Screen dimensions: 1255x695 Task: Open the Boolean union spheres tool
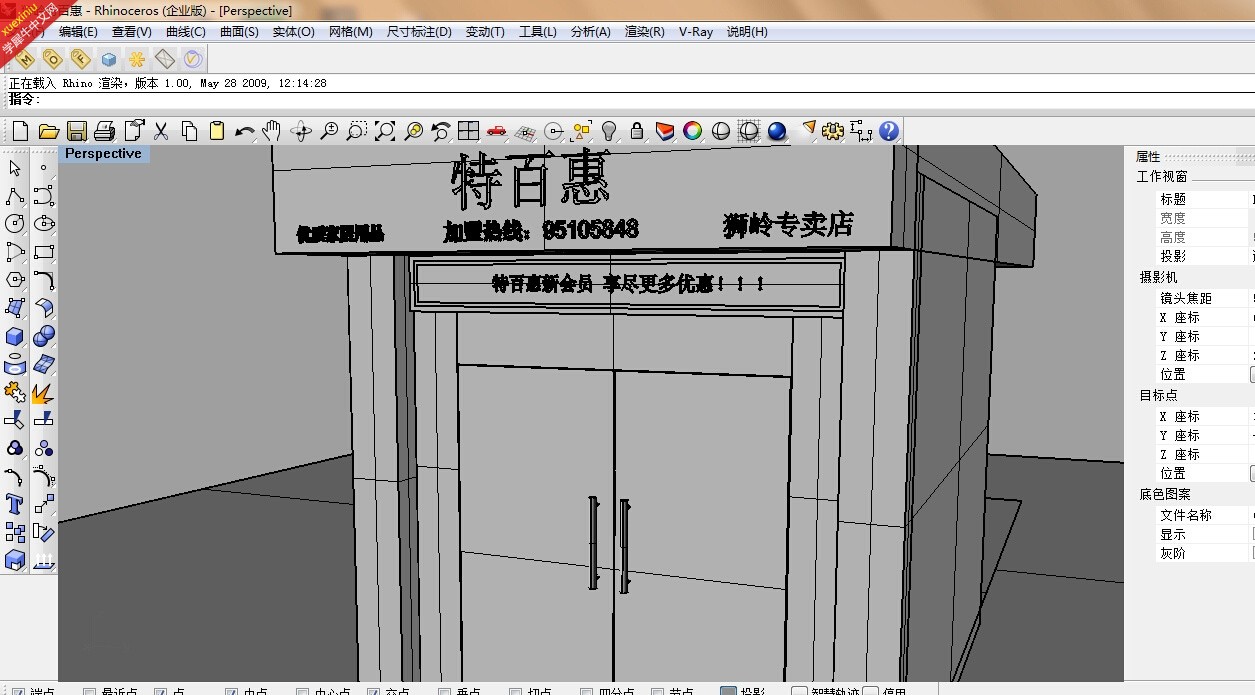pos(43,336)
